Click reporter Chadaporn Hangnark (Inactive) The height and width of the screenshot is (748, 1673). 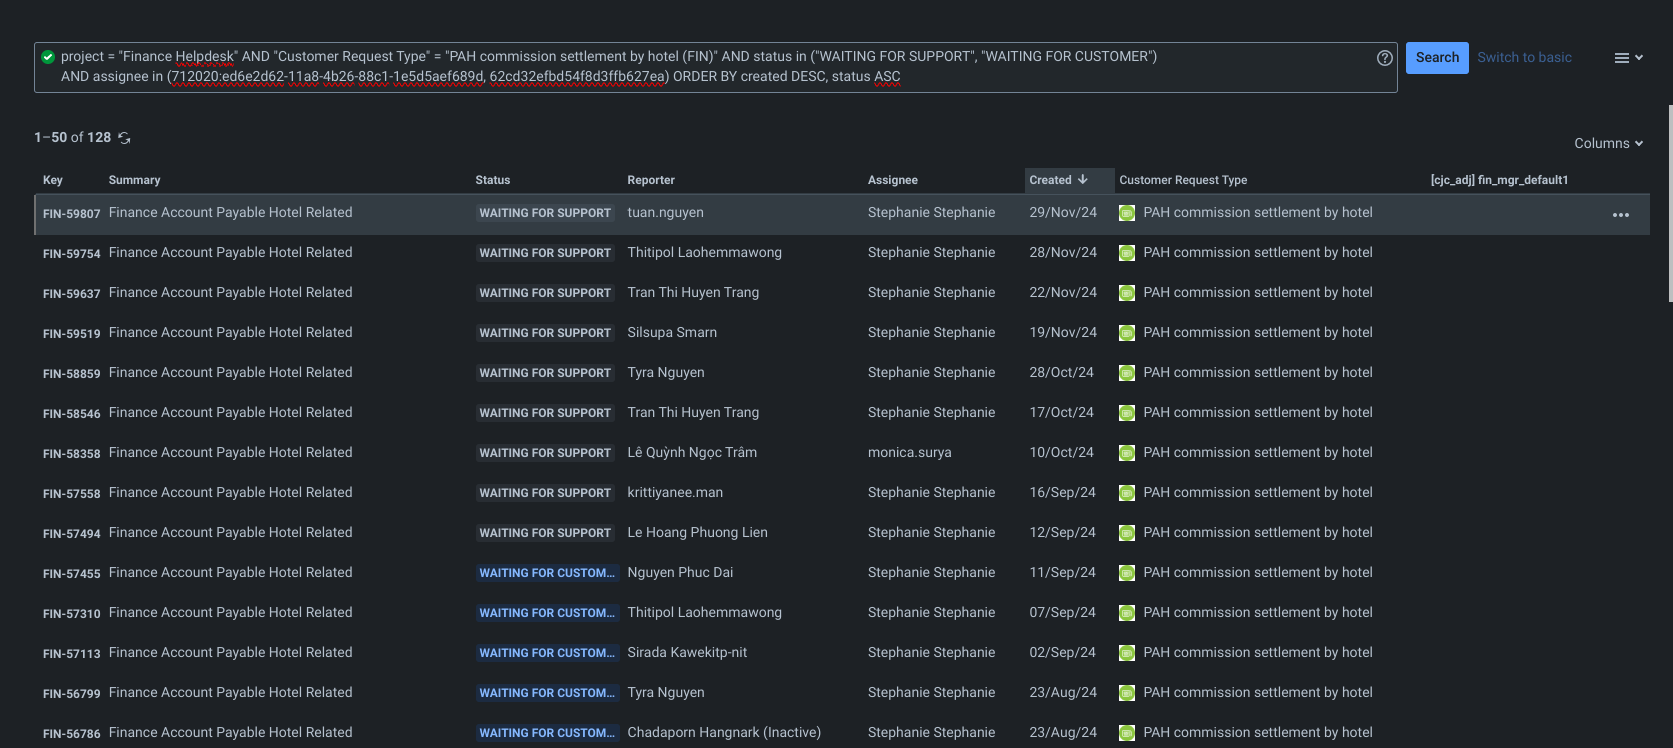tap(724, 733)
